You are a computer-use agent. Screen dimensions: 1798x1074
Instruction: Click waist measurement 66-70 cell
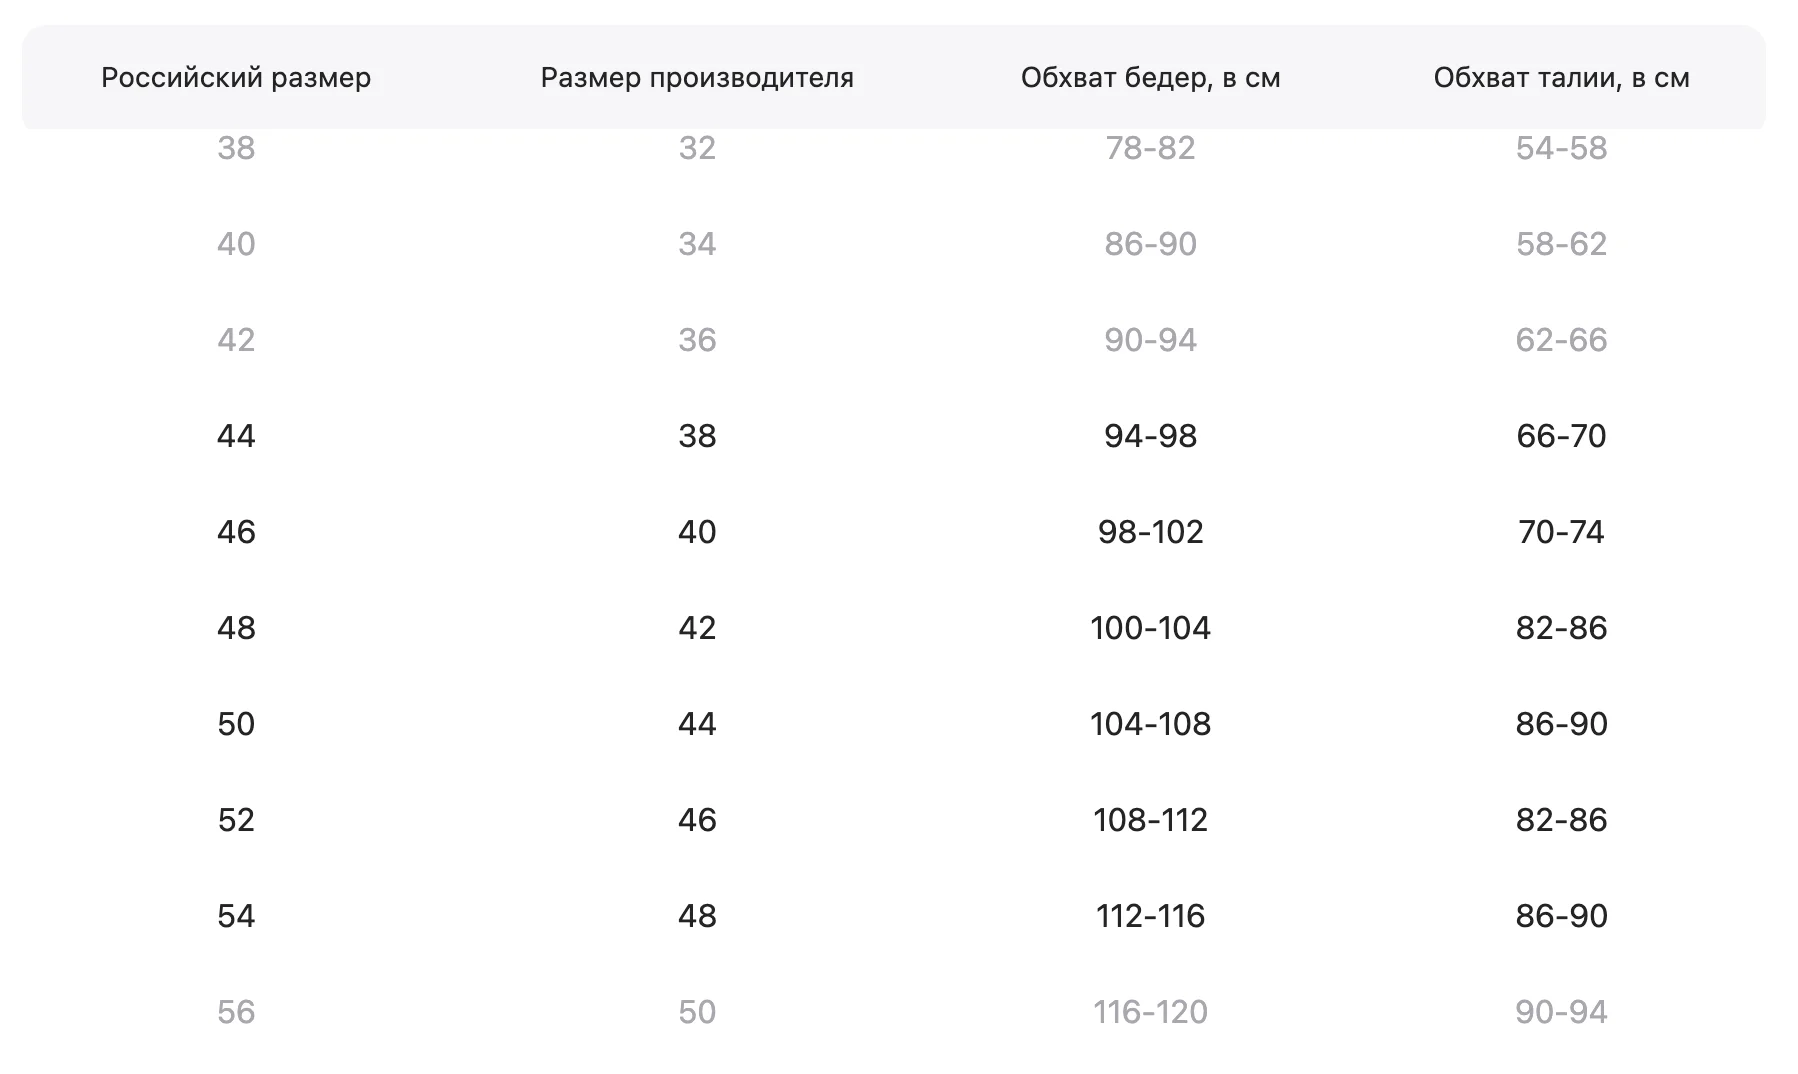tap(1561, 436)
